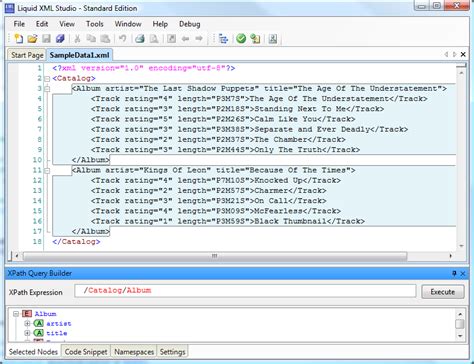Click the XPath Expression input field
The image size is (474, 364).
tap(245, 291)
